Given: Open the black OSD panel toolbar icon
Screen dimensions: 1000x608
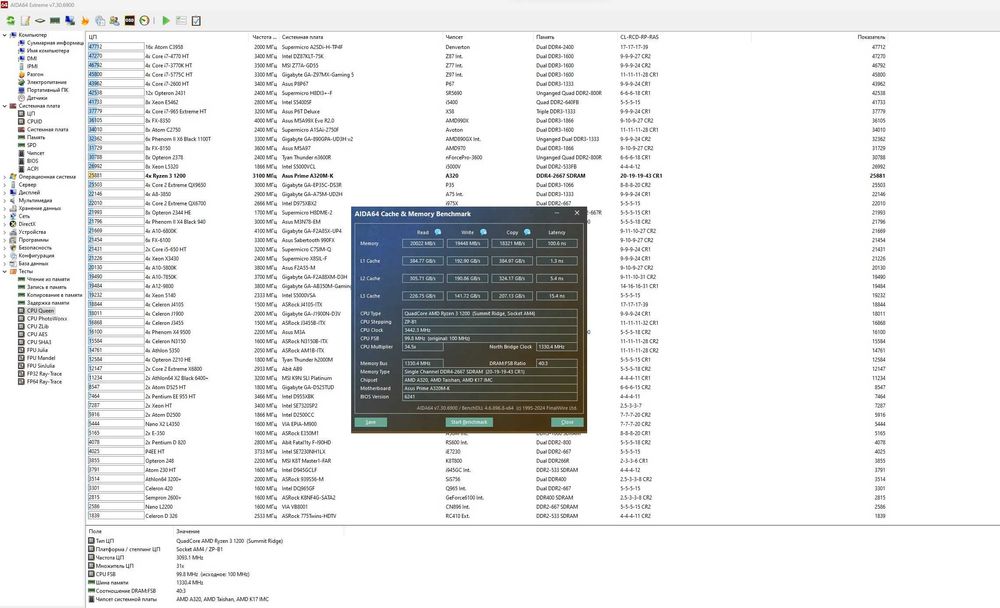Looking at the screenshot, I should pos(129,21).
